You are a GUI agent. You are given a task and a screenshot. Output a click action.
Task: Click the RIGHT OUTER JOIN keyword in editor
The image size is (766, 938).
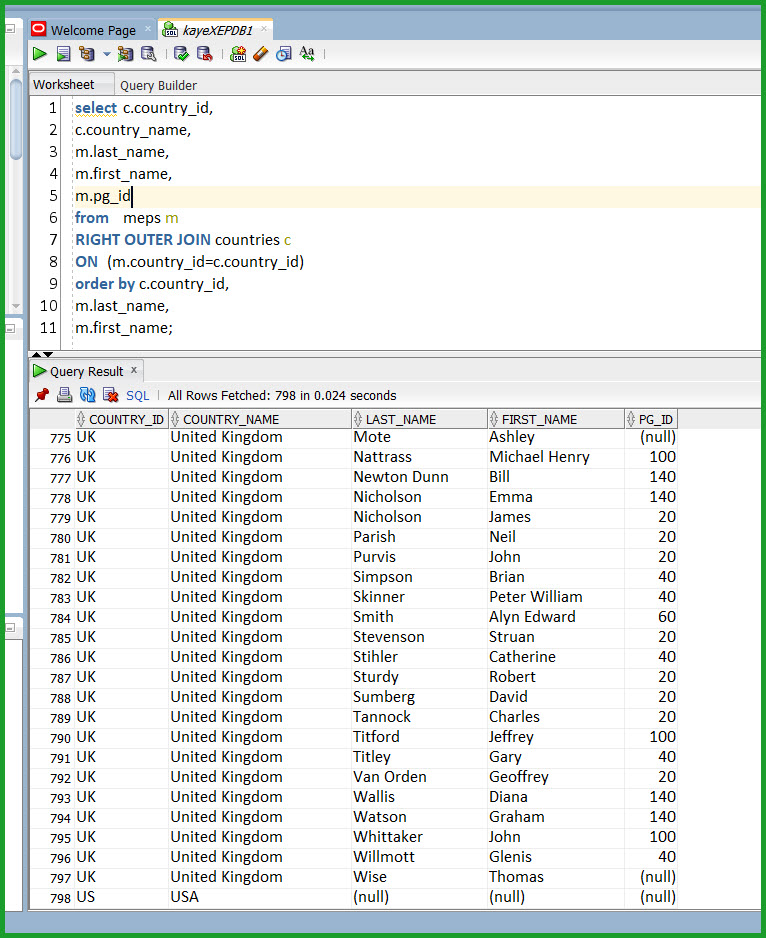click(x=143, y=240)
